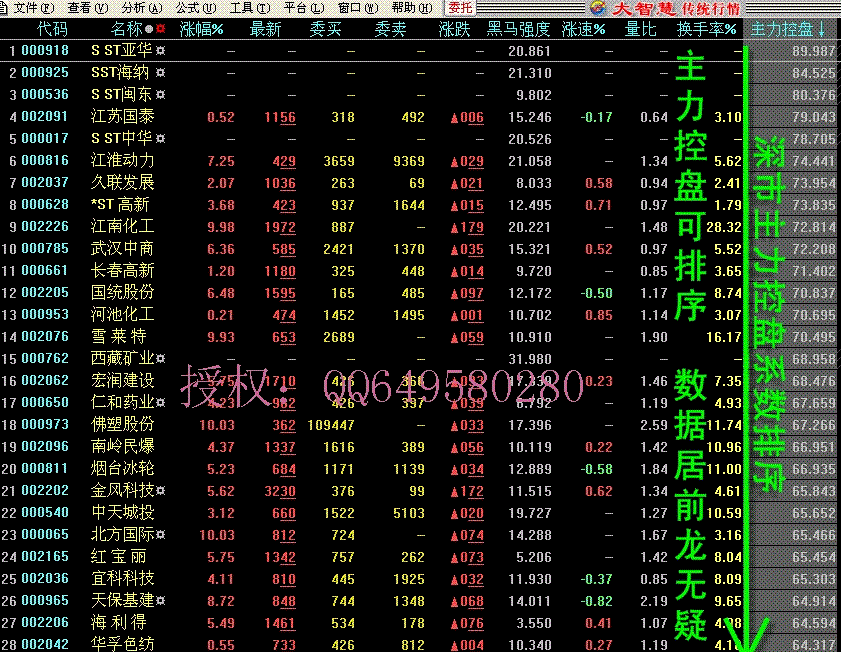This screenshot has height=652, width=841.
Task: Click the 委买 value 109447
Action: click(331, 425)
